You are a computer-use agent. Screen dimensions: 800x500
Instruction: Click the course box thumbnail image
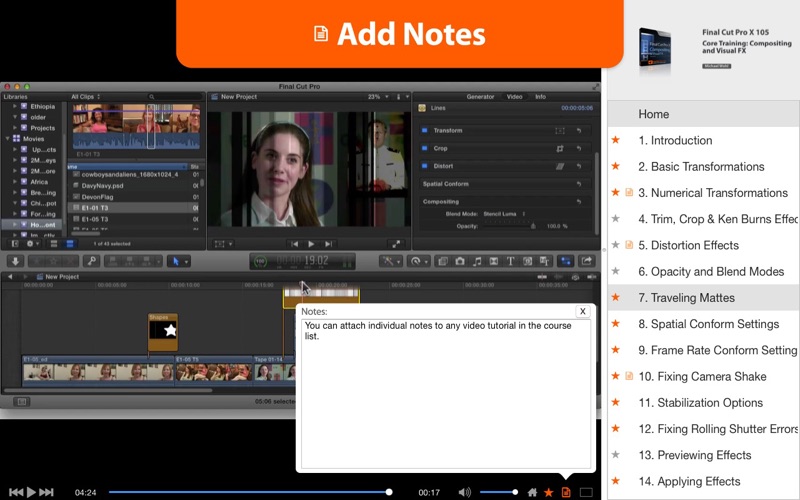pos(655,50)
